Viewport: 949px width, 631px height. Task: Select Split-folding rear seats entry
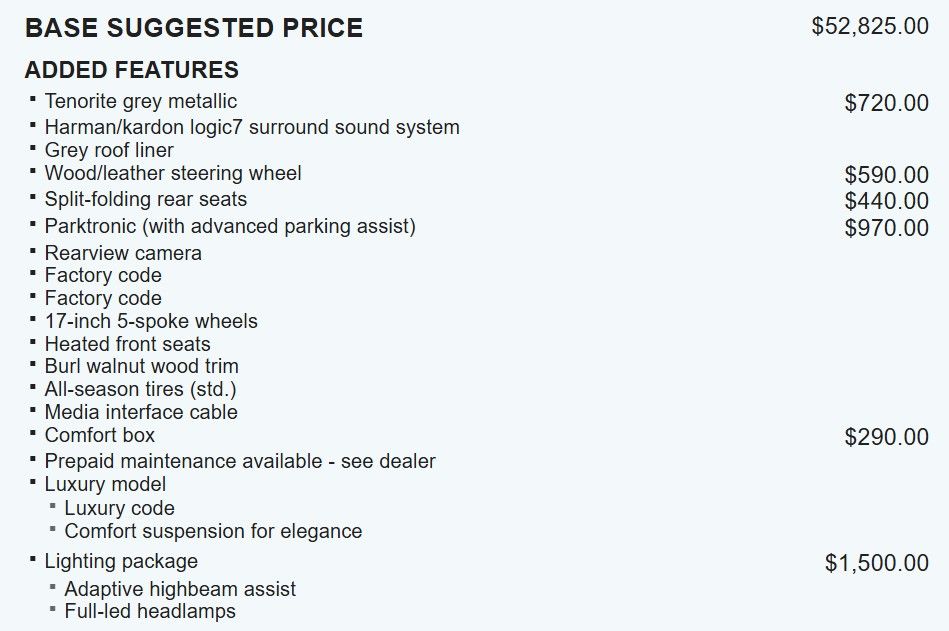point(145,199)
